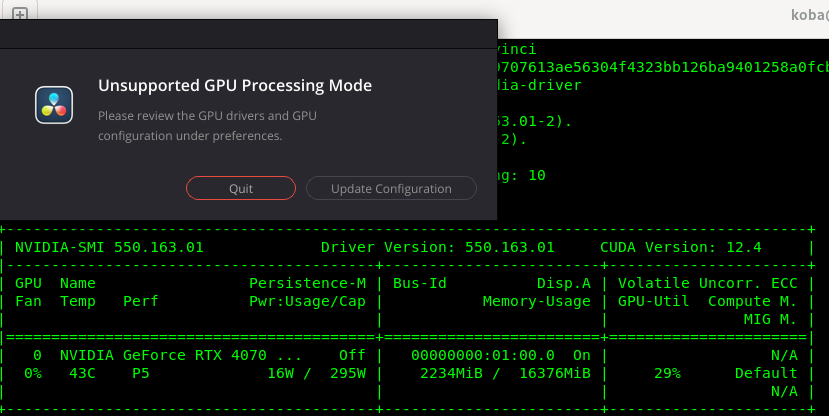This screenshot has width=829, height=416.
Task: Select the "GPU-Util" header text
Action: (653, 301)
